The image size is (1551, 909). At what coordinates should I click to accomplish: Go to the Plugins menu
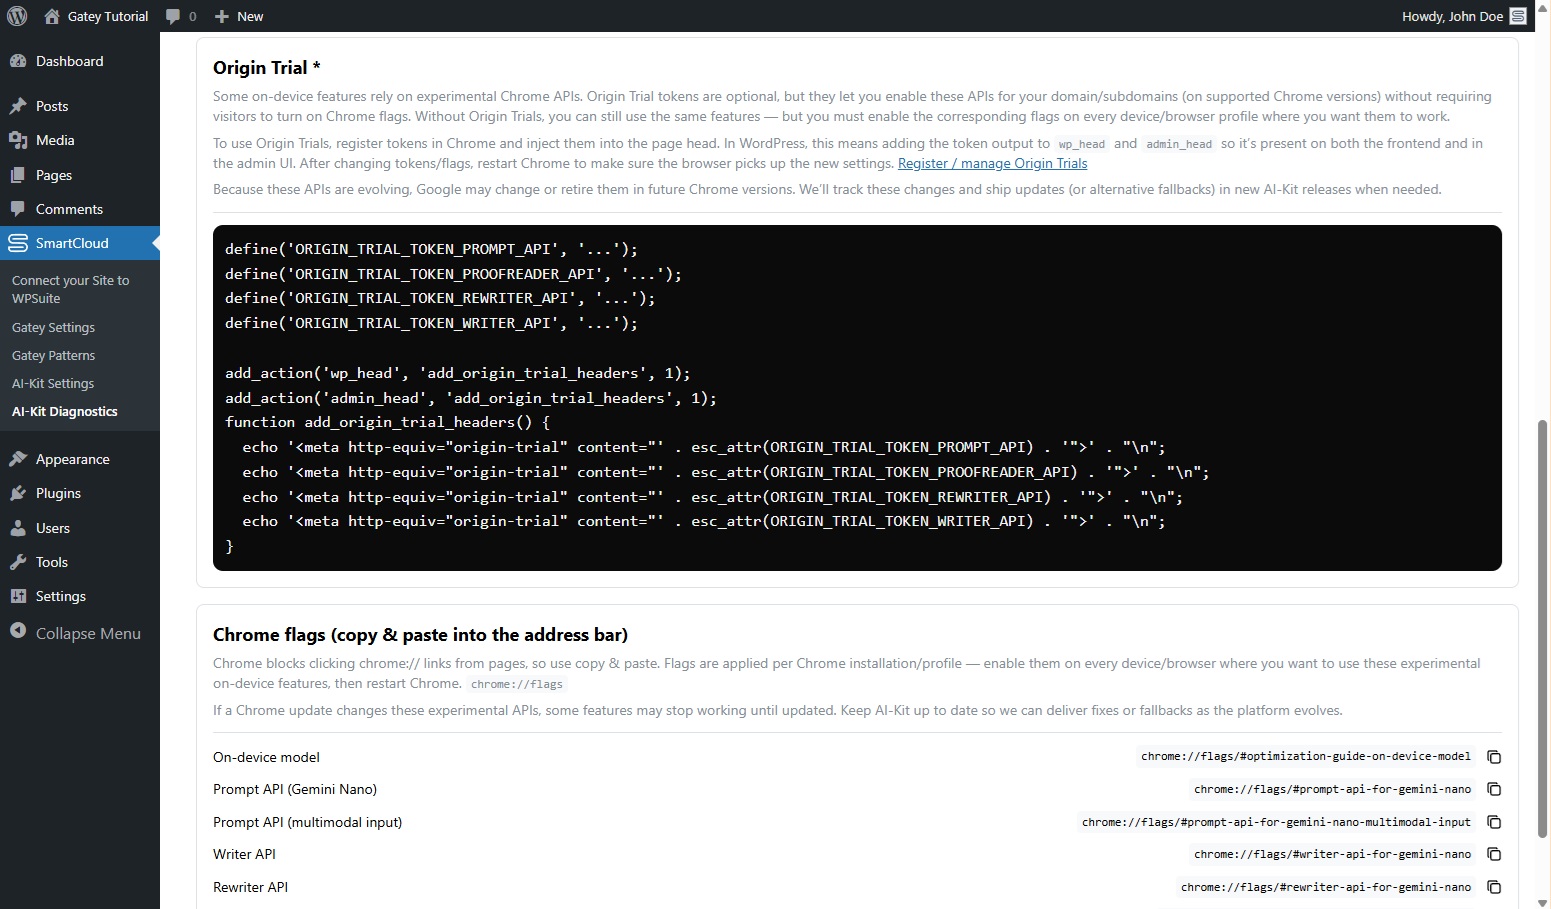(x=58, y=493)
